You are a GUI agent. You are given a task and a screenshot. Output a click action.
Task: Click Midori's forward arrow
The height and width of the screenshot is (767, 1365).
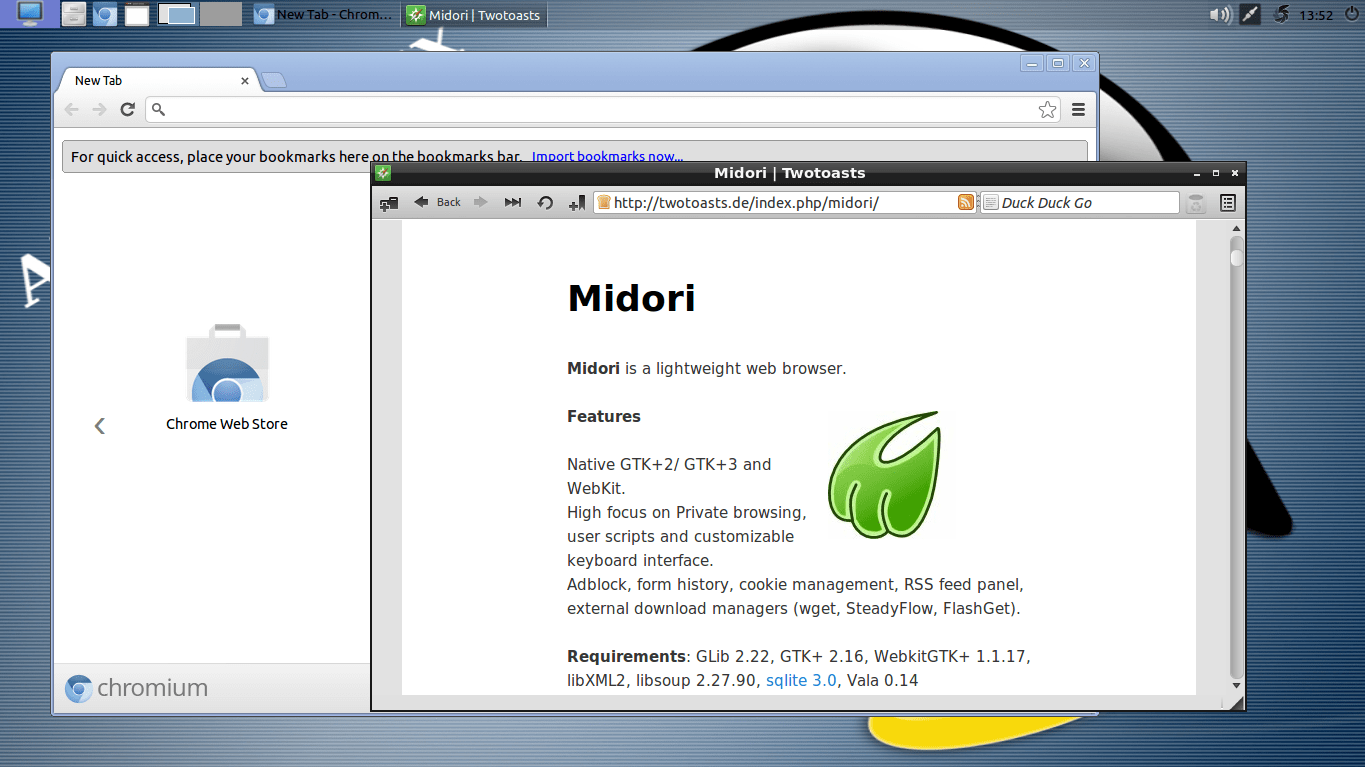pyautogui.click(x=481, y=202)
